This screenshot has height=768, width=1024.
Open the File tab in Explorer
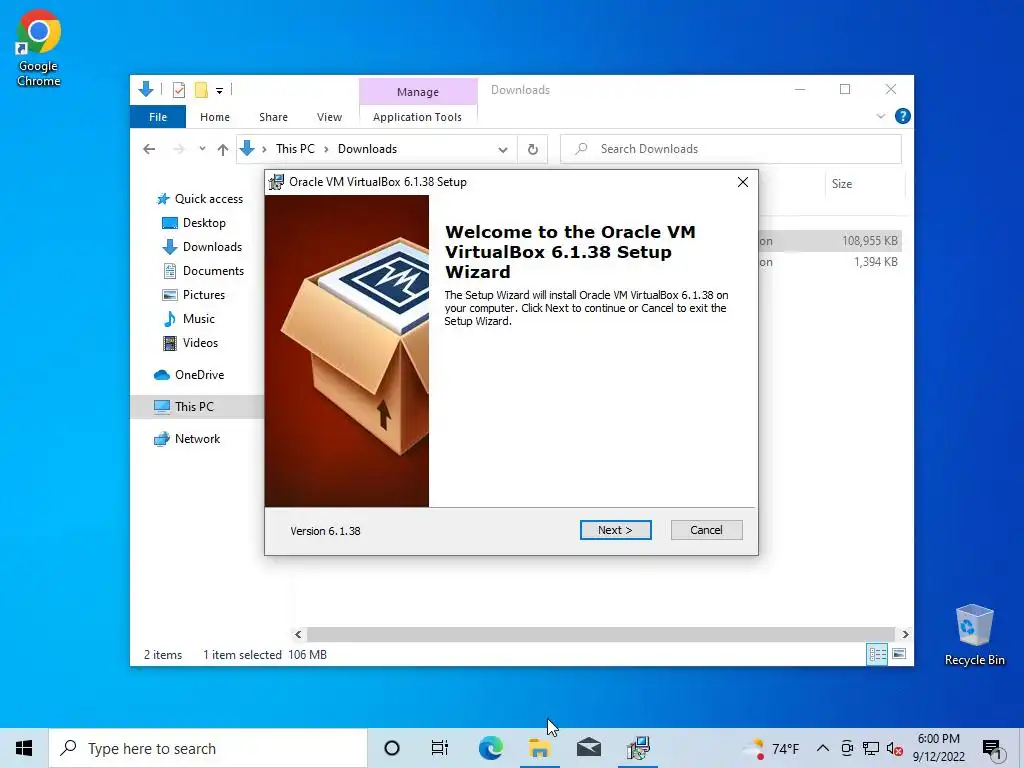click(158, 117)
